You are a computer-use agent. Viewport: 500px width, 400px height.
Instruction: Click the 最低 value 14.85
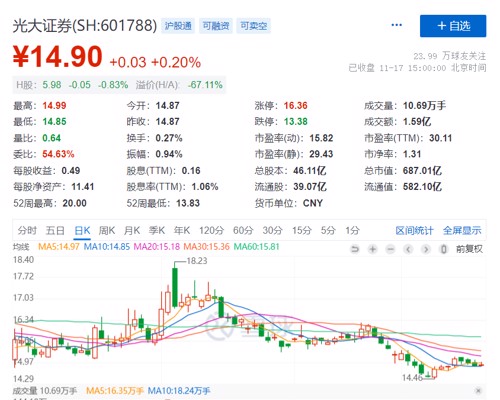(x=54, y=122)
